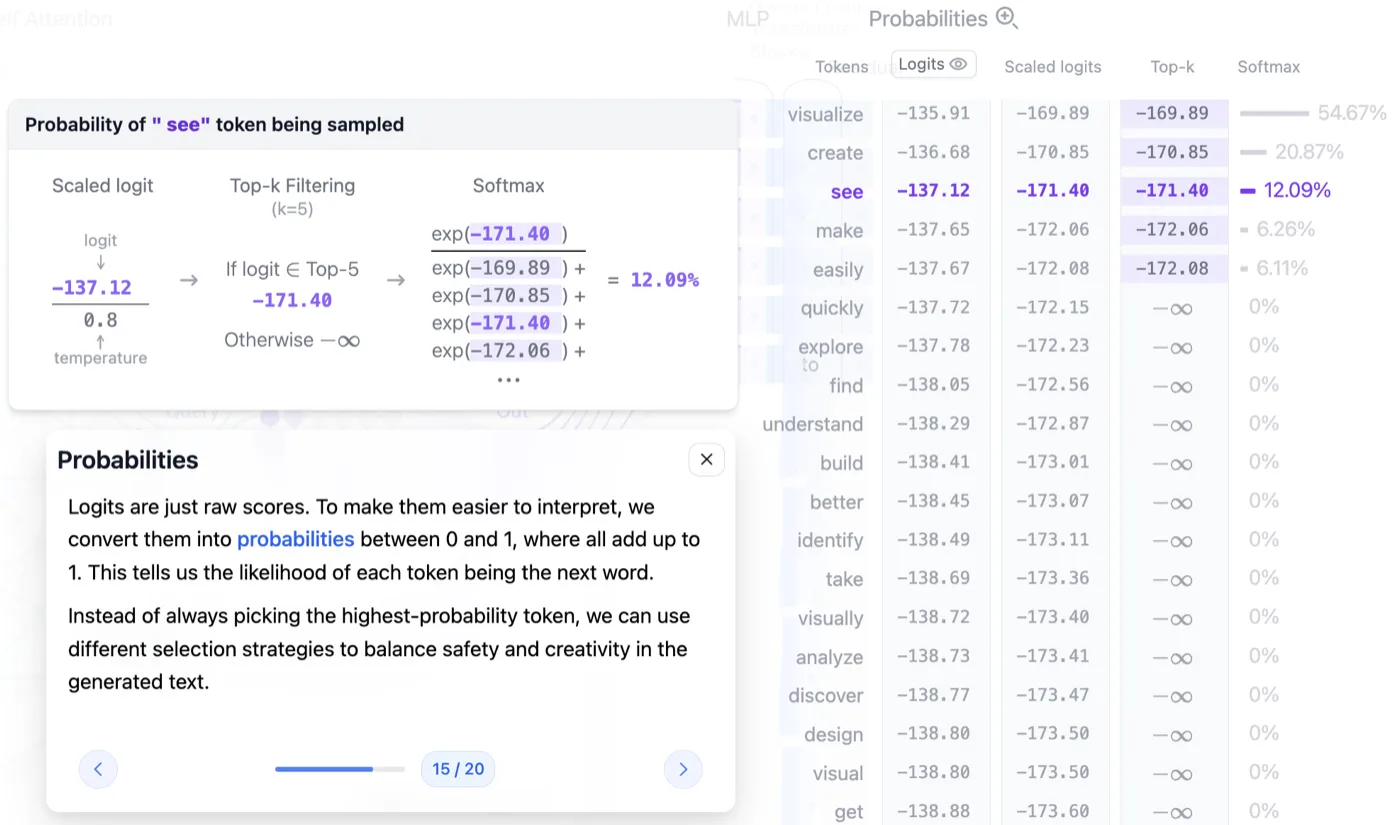
Task: Click the 20.87% softmax bar for create
Action: pos(1253,152)
